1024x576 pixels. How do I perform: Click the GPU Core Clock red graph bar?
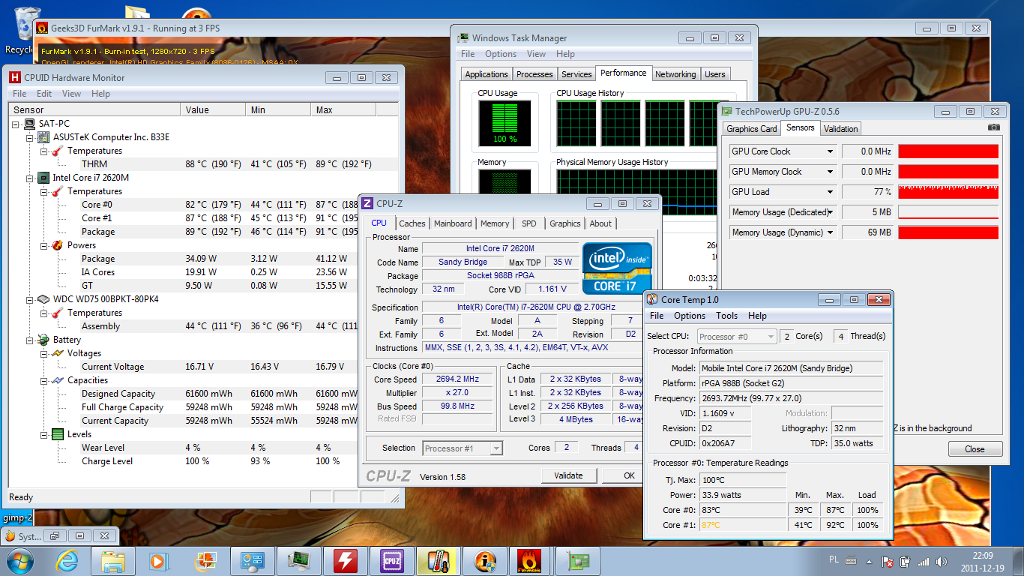coord(948,152)
